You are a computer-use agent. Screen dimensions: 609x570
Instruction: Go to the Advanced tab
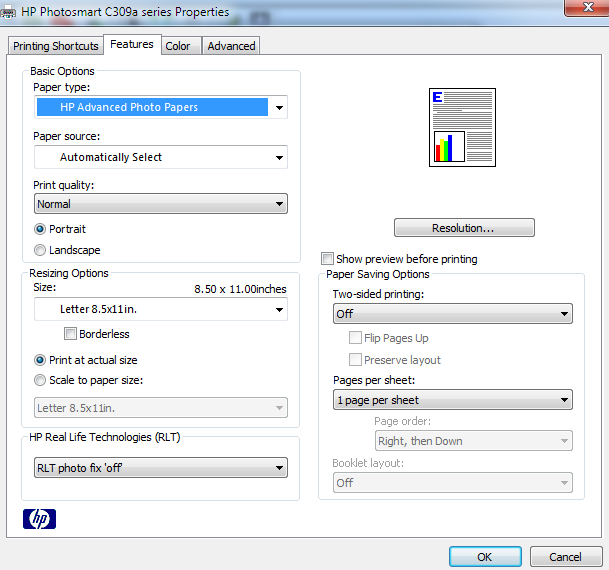[x=231, y=46]
